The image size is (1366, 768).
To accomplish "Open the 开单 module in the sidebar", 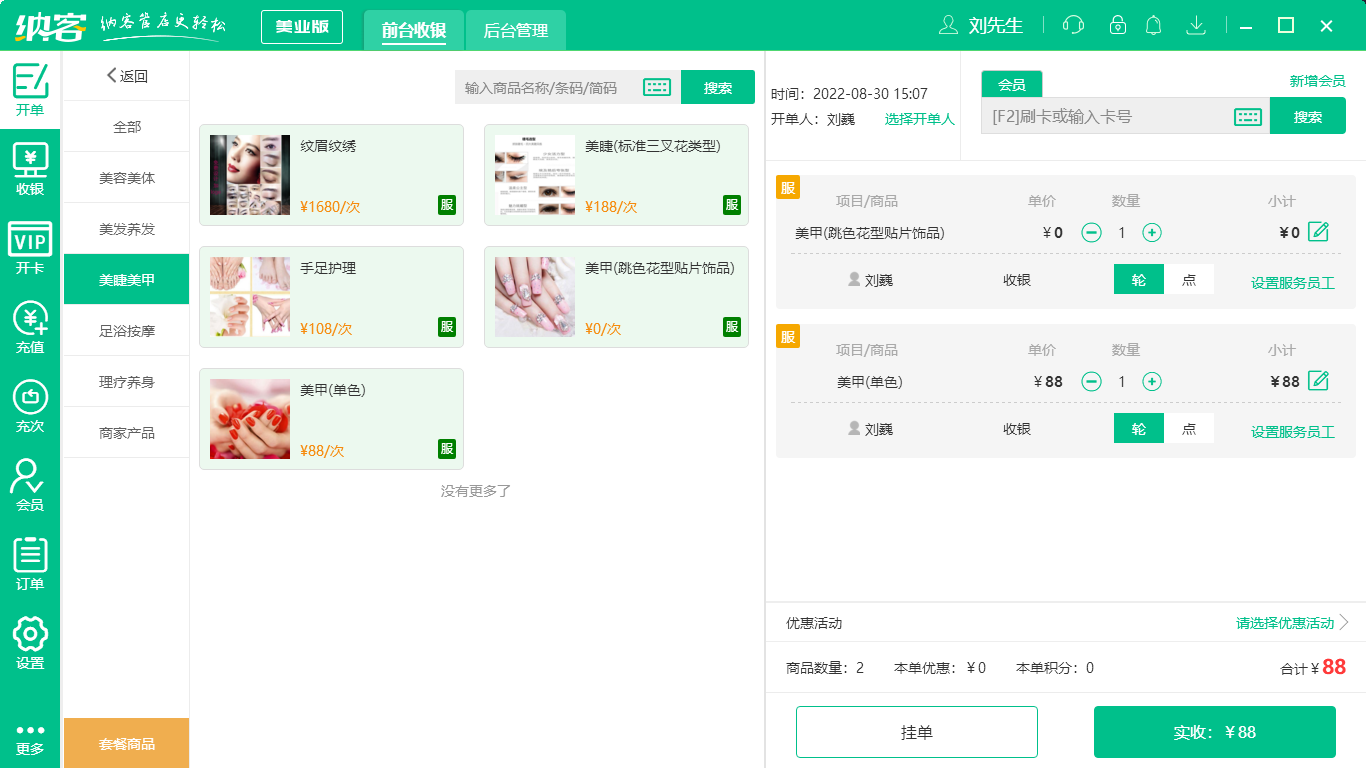I will tap(30, 78).
